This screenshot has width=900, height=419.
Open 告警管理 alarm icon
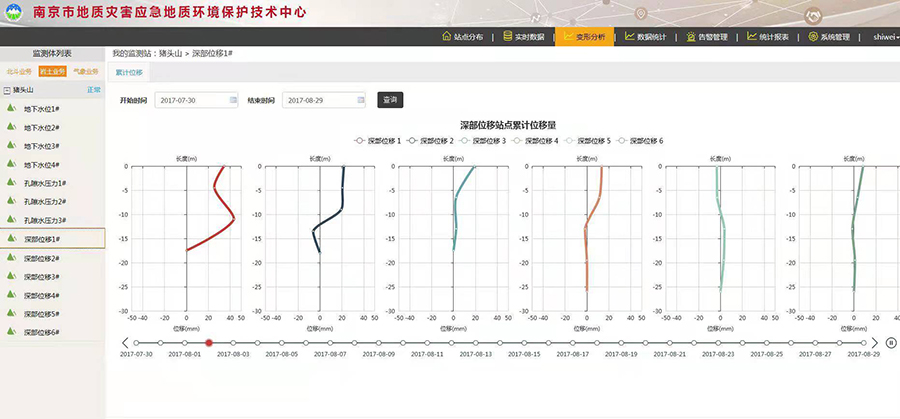tap(691, 37)
